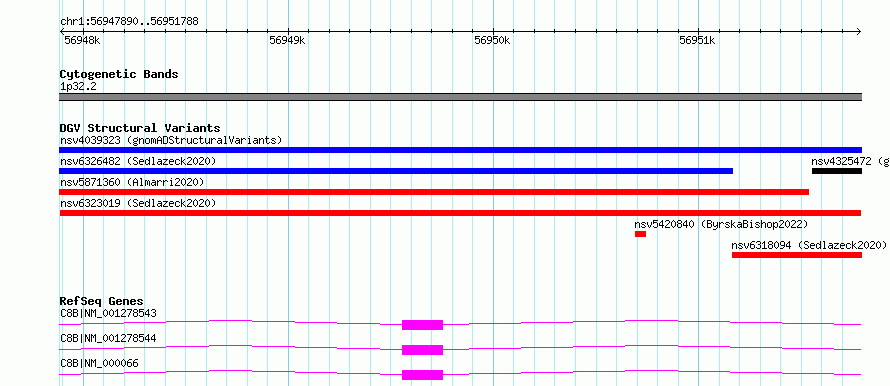Click the blue nsv4039323 gnomAD variant bar
This screenshot has width=890, height=386.
(x=460, y=150)
